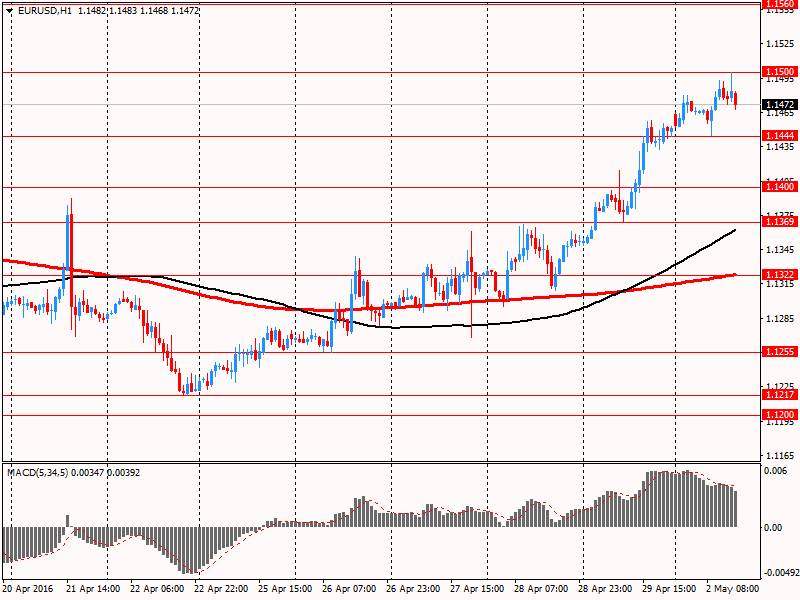Click the 26 Apr 07:00 time label
Viewport: 800px width, 600px height.
click(349, 589)
